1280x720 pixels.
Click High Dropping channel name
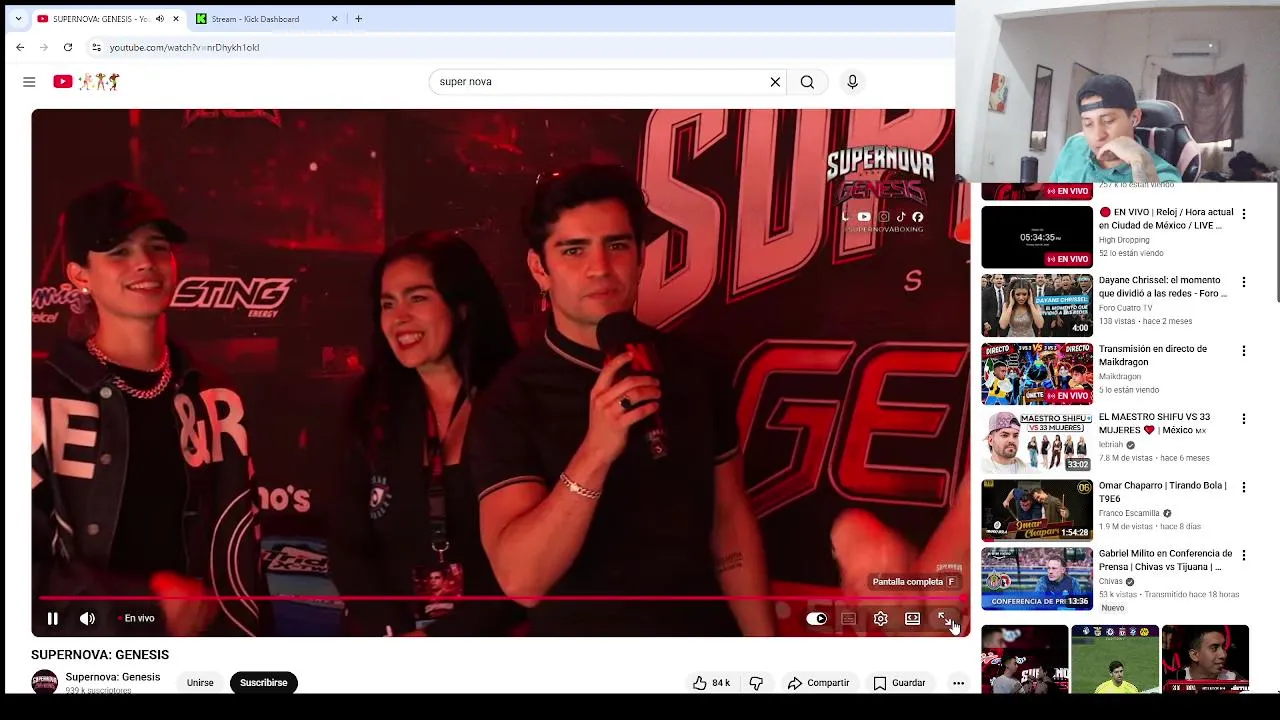(x=1124, y=240)
